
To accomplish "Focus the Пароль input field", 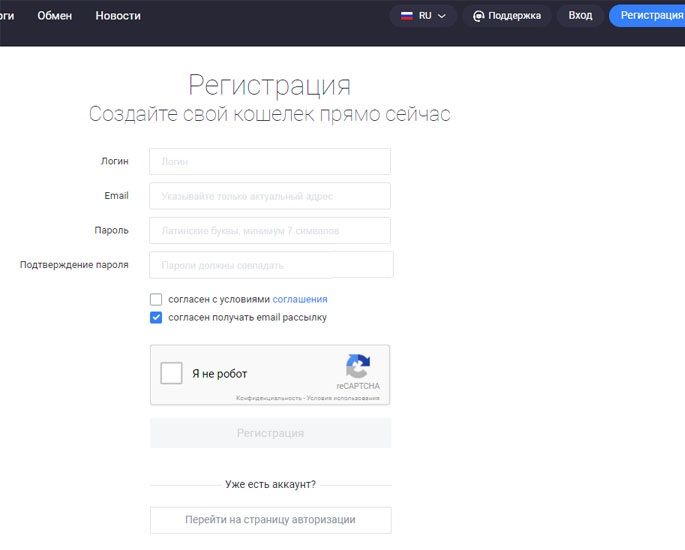I will (270, 230).
